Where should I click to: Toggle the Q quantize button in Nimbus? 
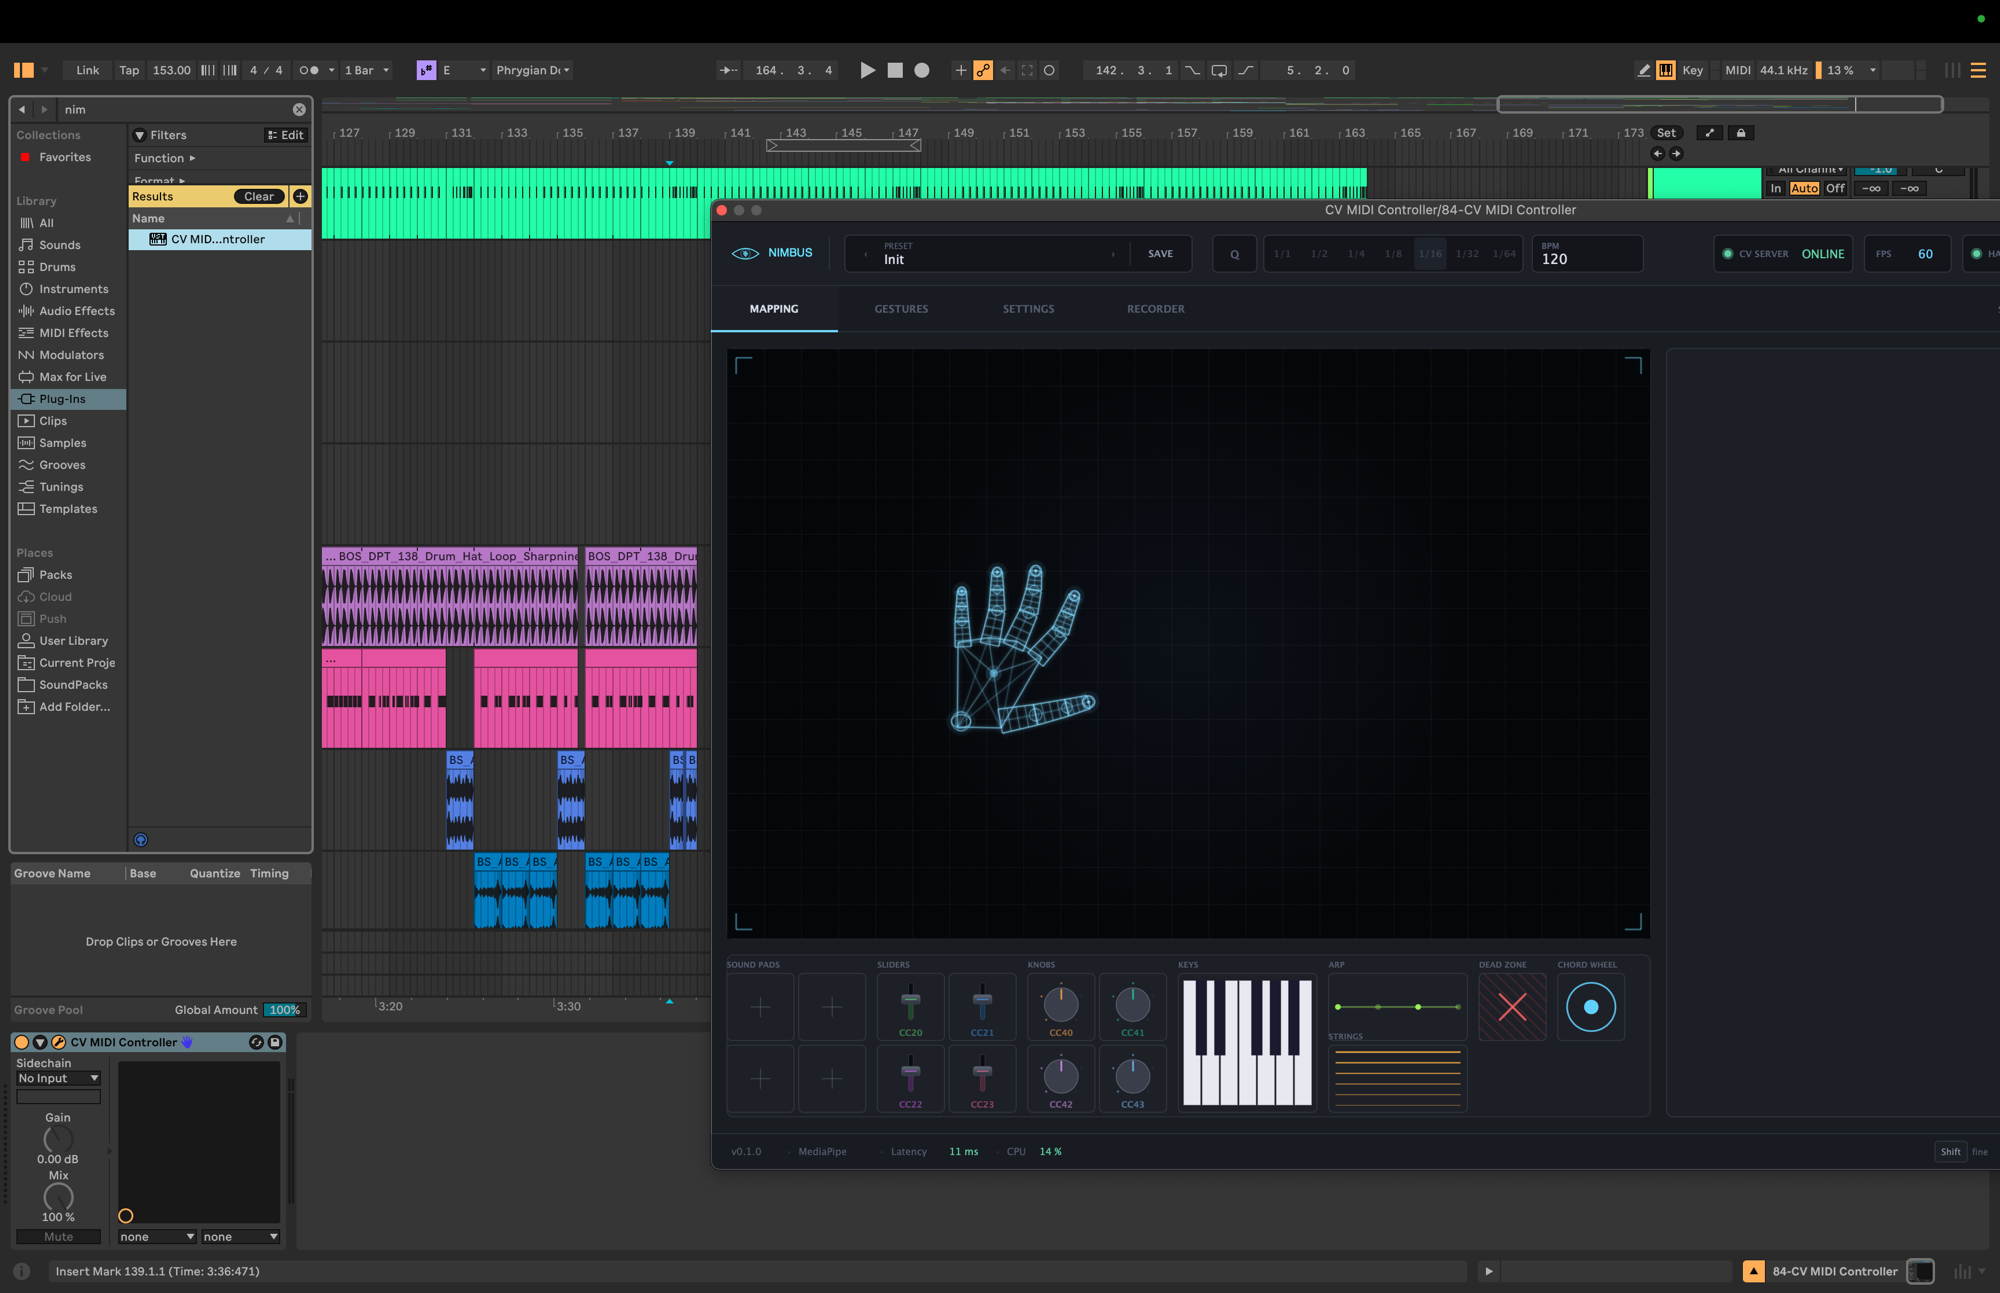coord(1234,254)
